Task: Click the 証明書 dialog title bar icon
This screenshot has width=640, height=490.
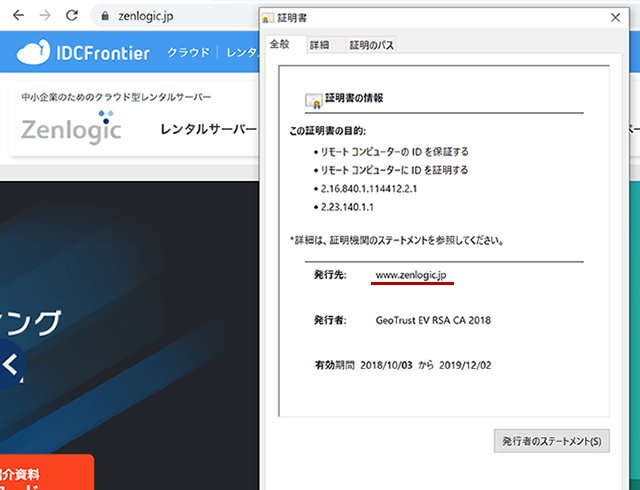Action: pos(267,18)
